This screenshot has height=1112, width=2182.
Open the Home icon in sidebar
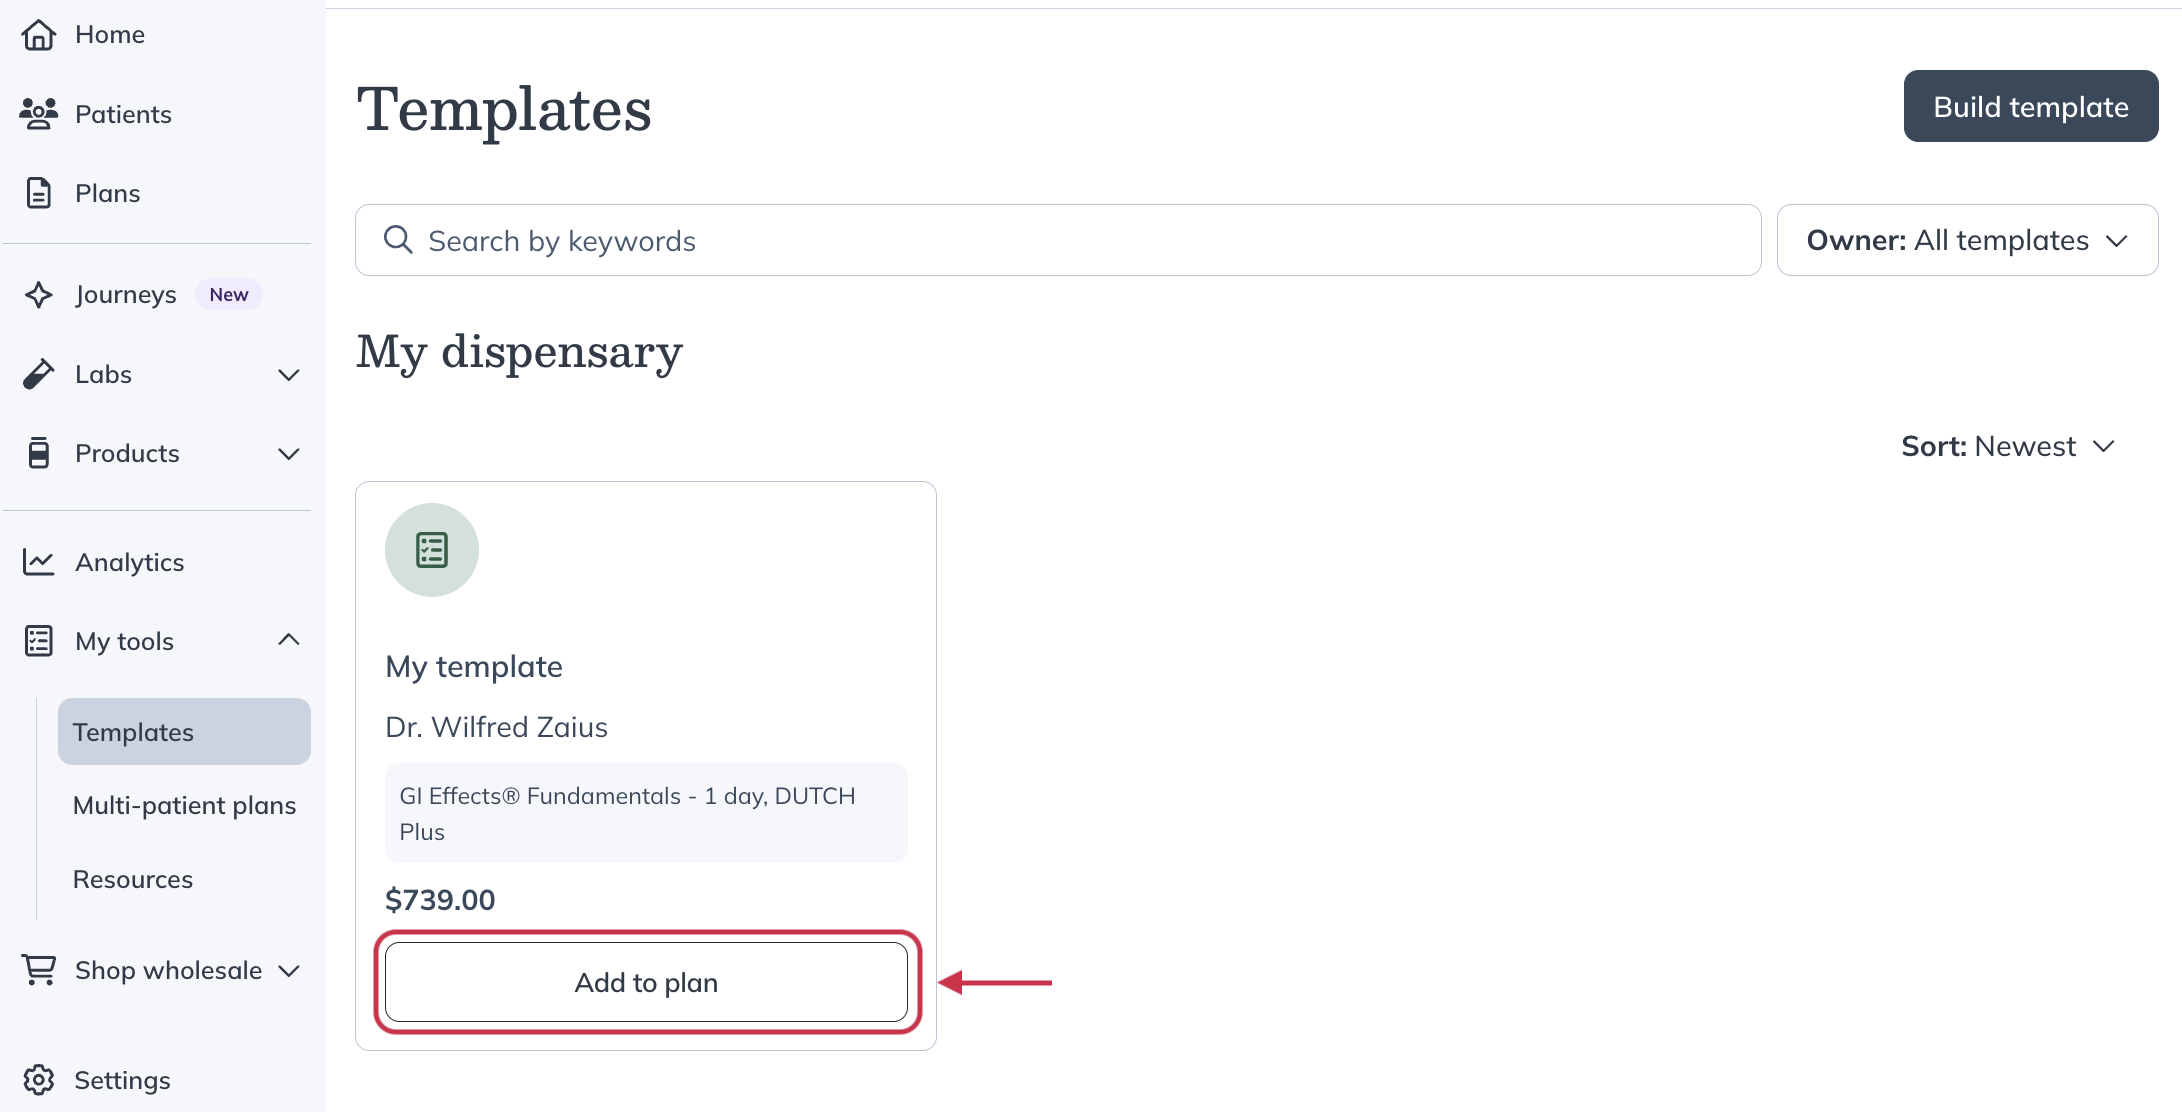39,34
